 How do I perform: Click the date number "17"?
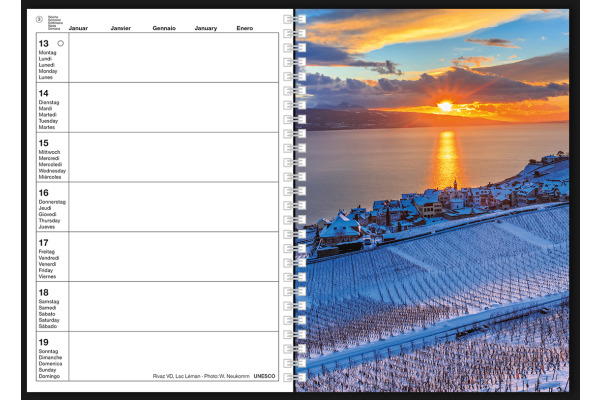click(x=44, y=243)
